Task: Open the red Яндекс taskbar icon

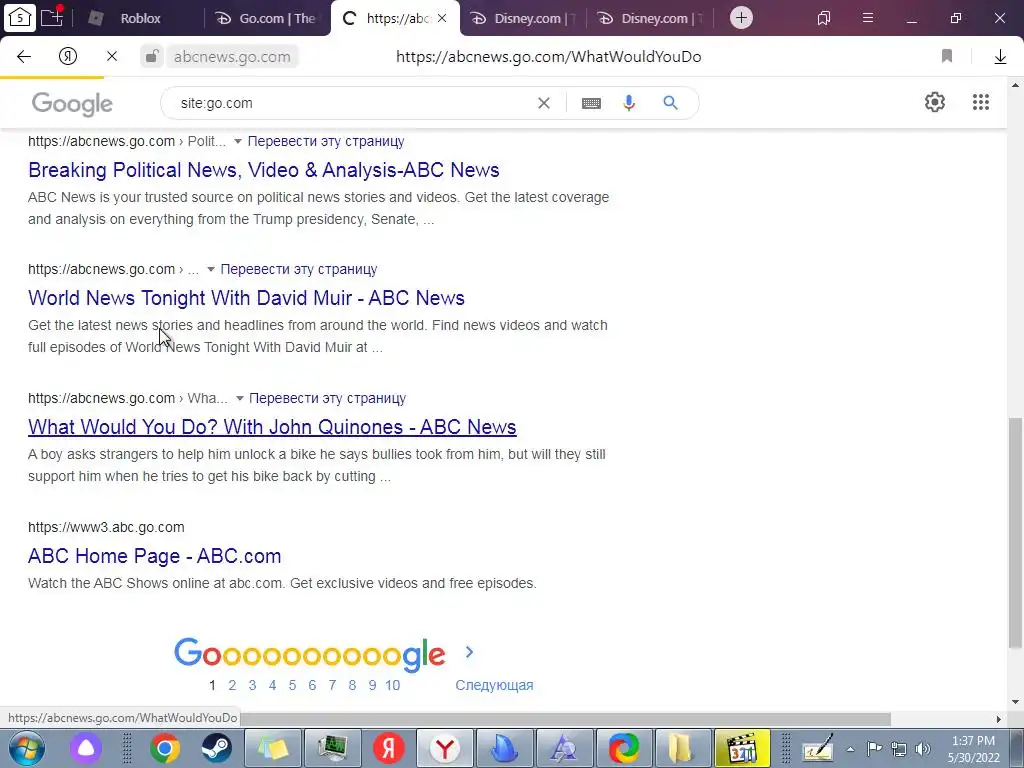Action: click(x=388, y=748)
